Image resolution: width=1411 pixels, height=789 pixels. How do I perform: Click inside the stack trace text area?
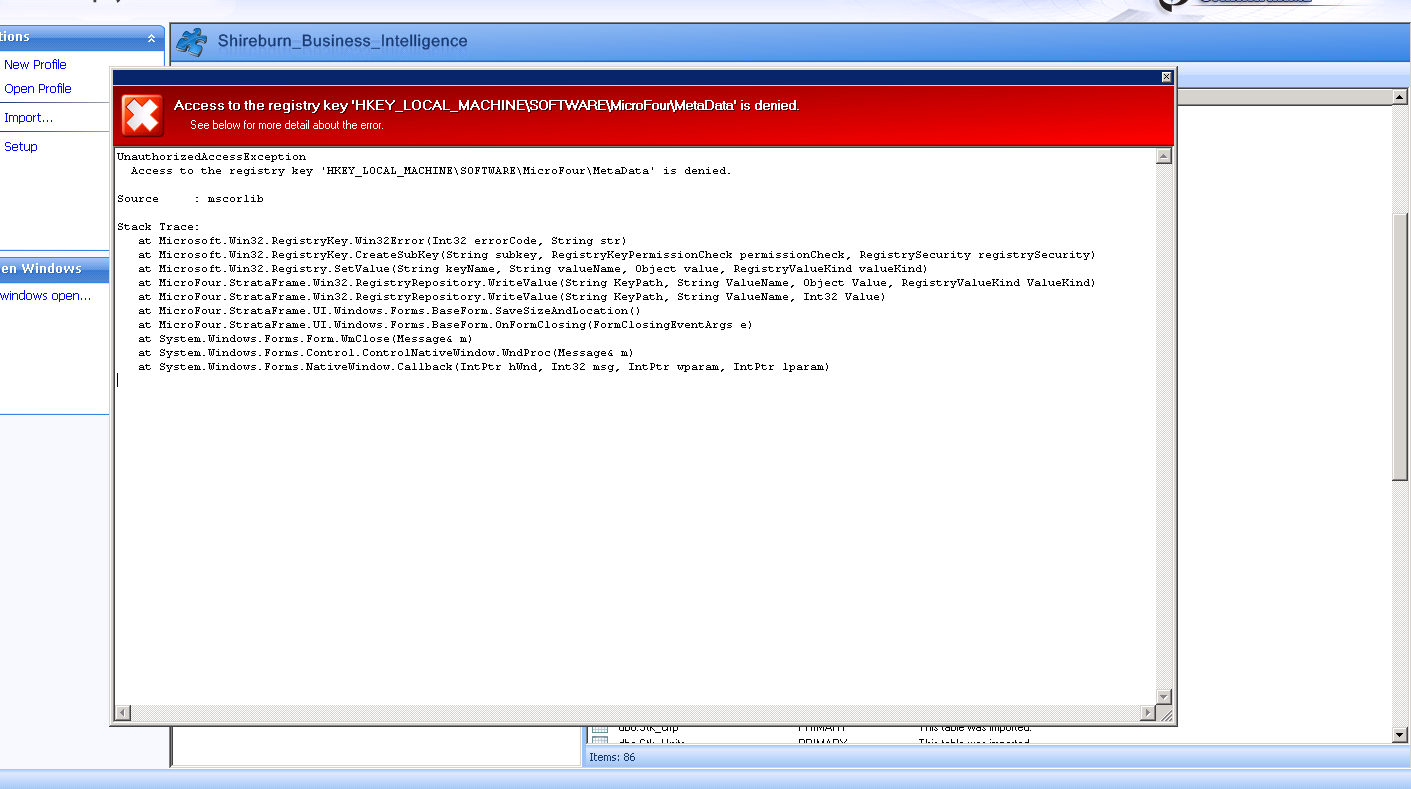[x=600, y=500]
